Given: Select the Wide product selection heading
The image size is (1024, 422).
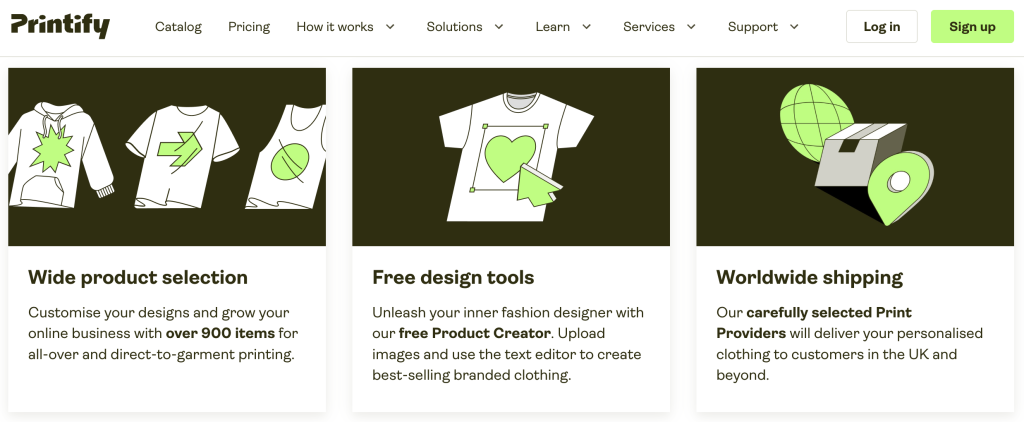Looking at the screenshot, I should coord(138,277).
